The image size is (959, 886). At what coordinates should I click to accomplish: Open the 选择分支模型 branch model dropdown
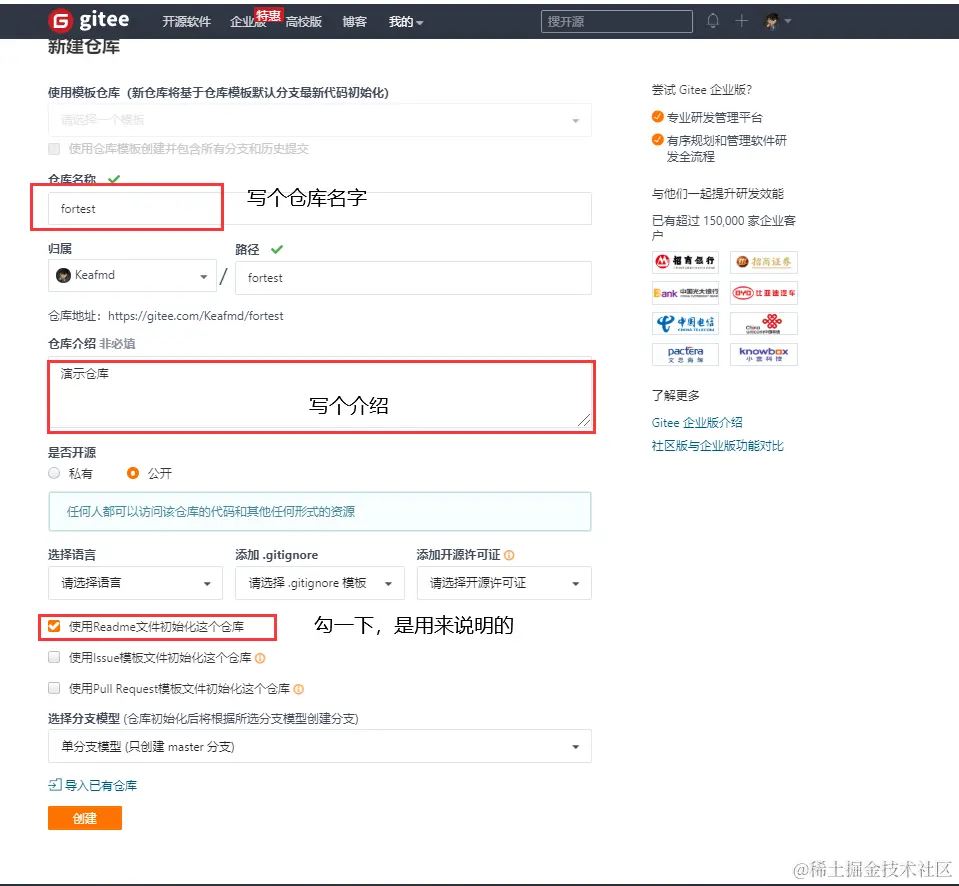coord(320,746)
